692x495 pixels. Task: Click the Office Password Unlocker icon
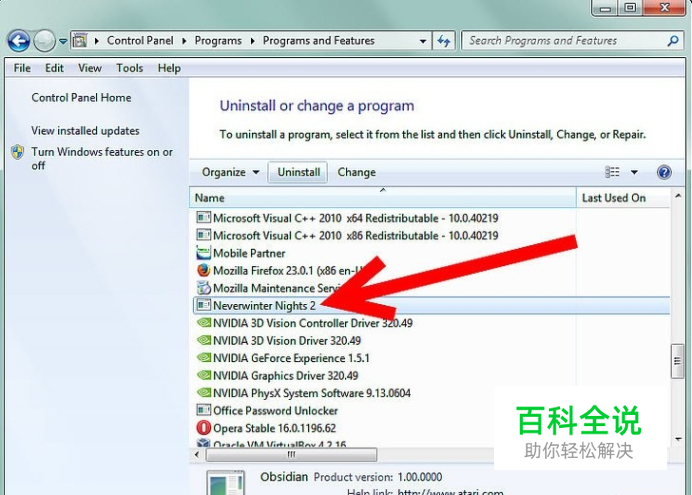click(203, 410)
